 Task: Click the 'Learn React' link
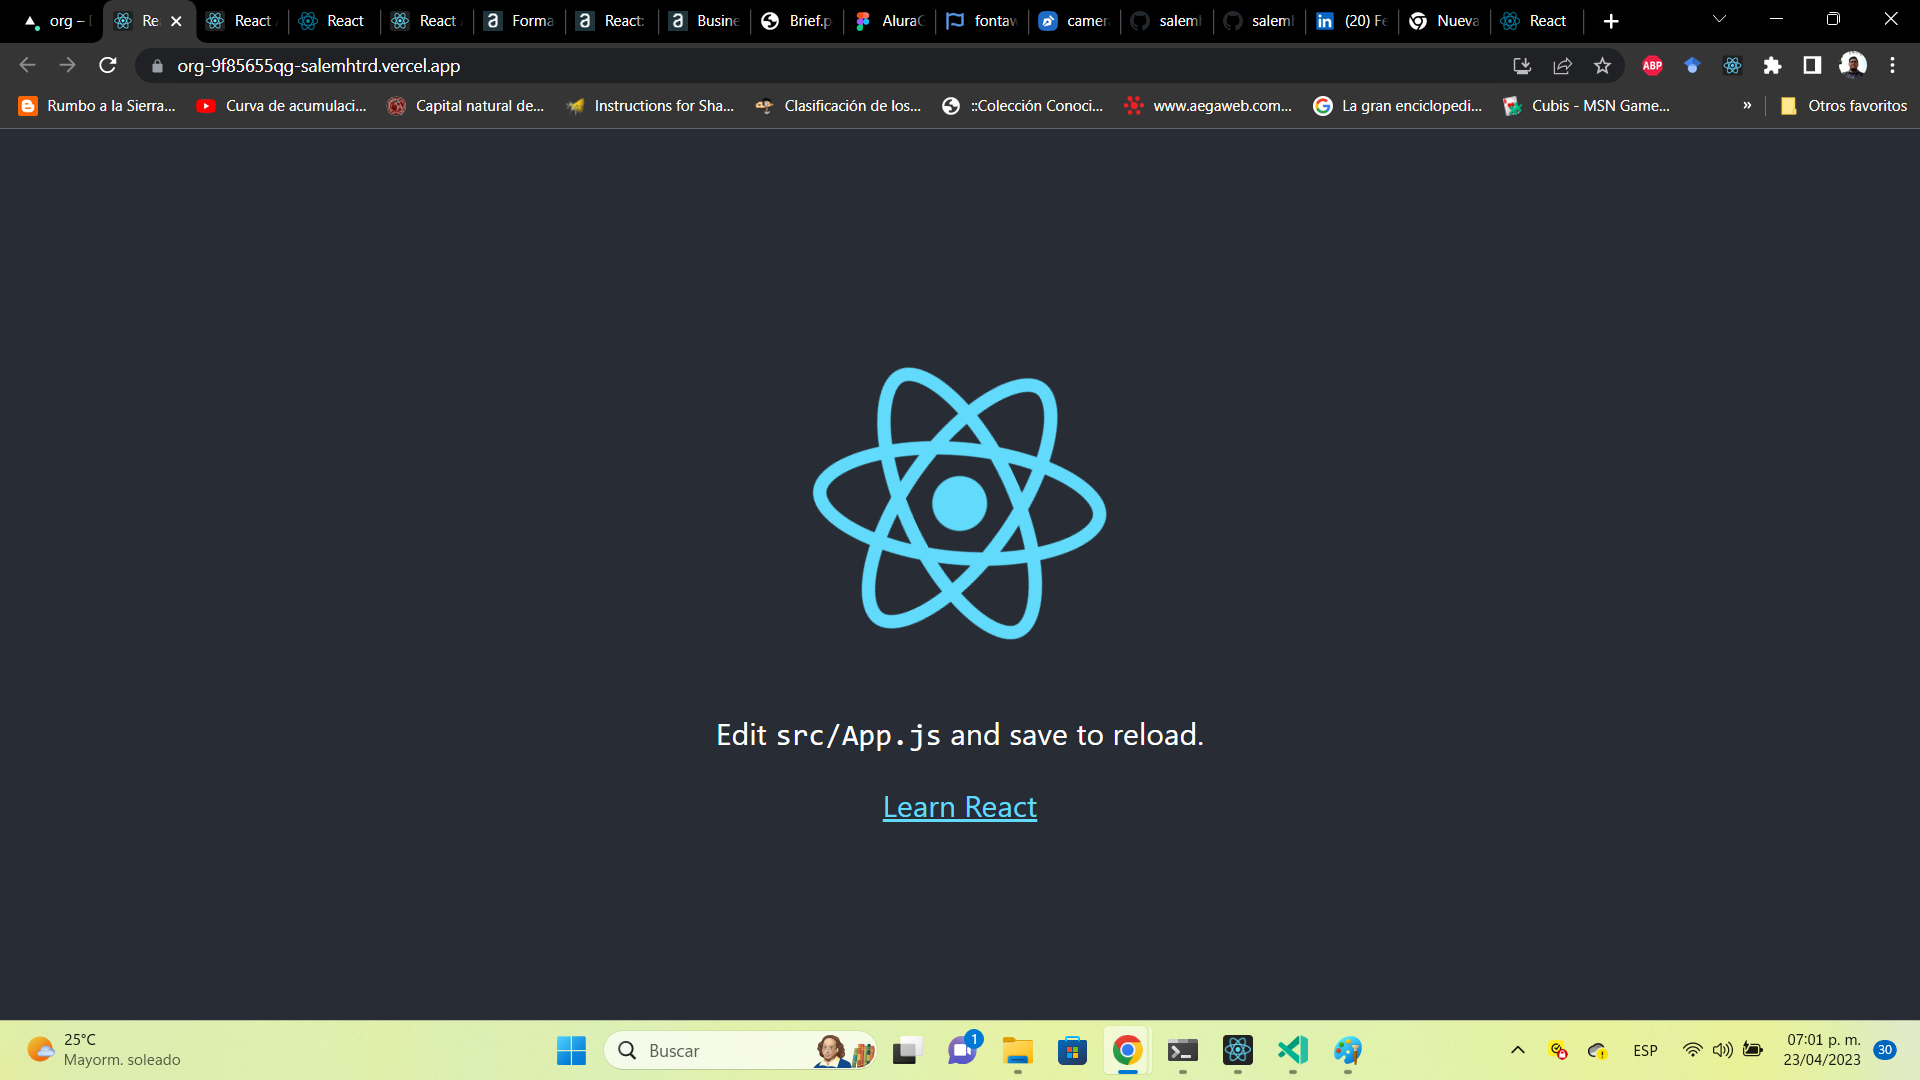coord(960,807)
